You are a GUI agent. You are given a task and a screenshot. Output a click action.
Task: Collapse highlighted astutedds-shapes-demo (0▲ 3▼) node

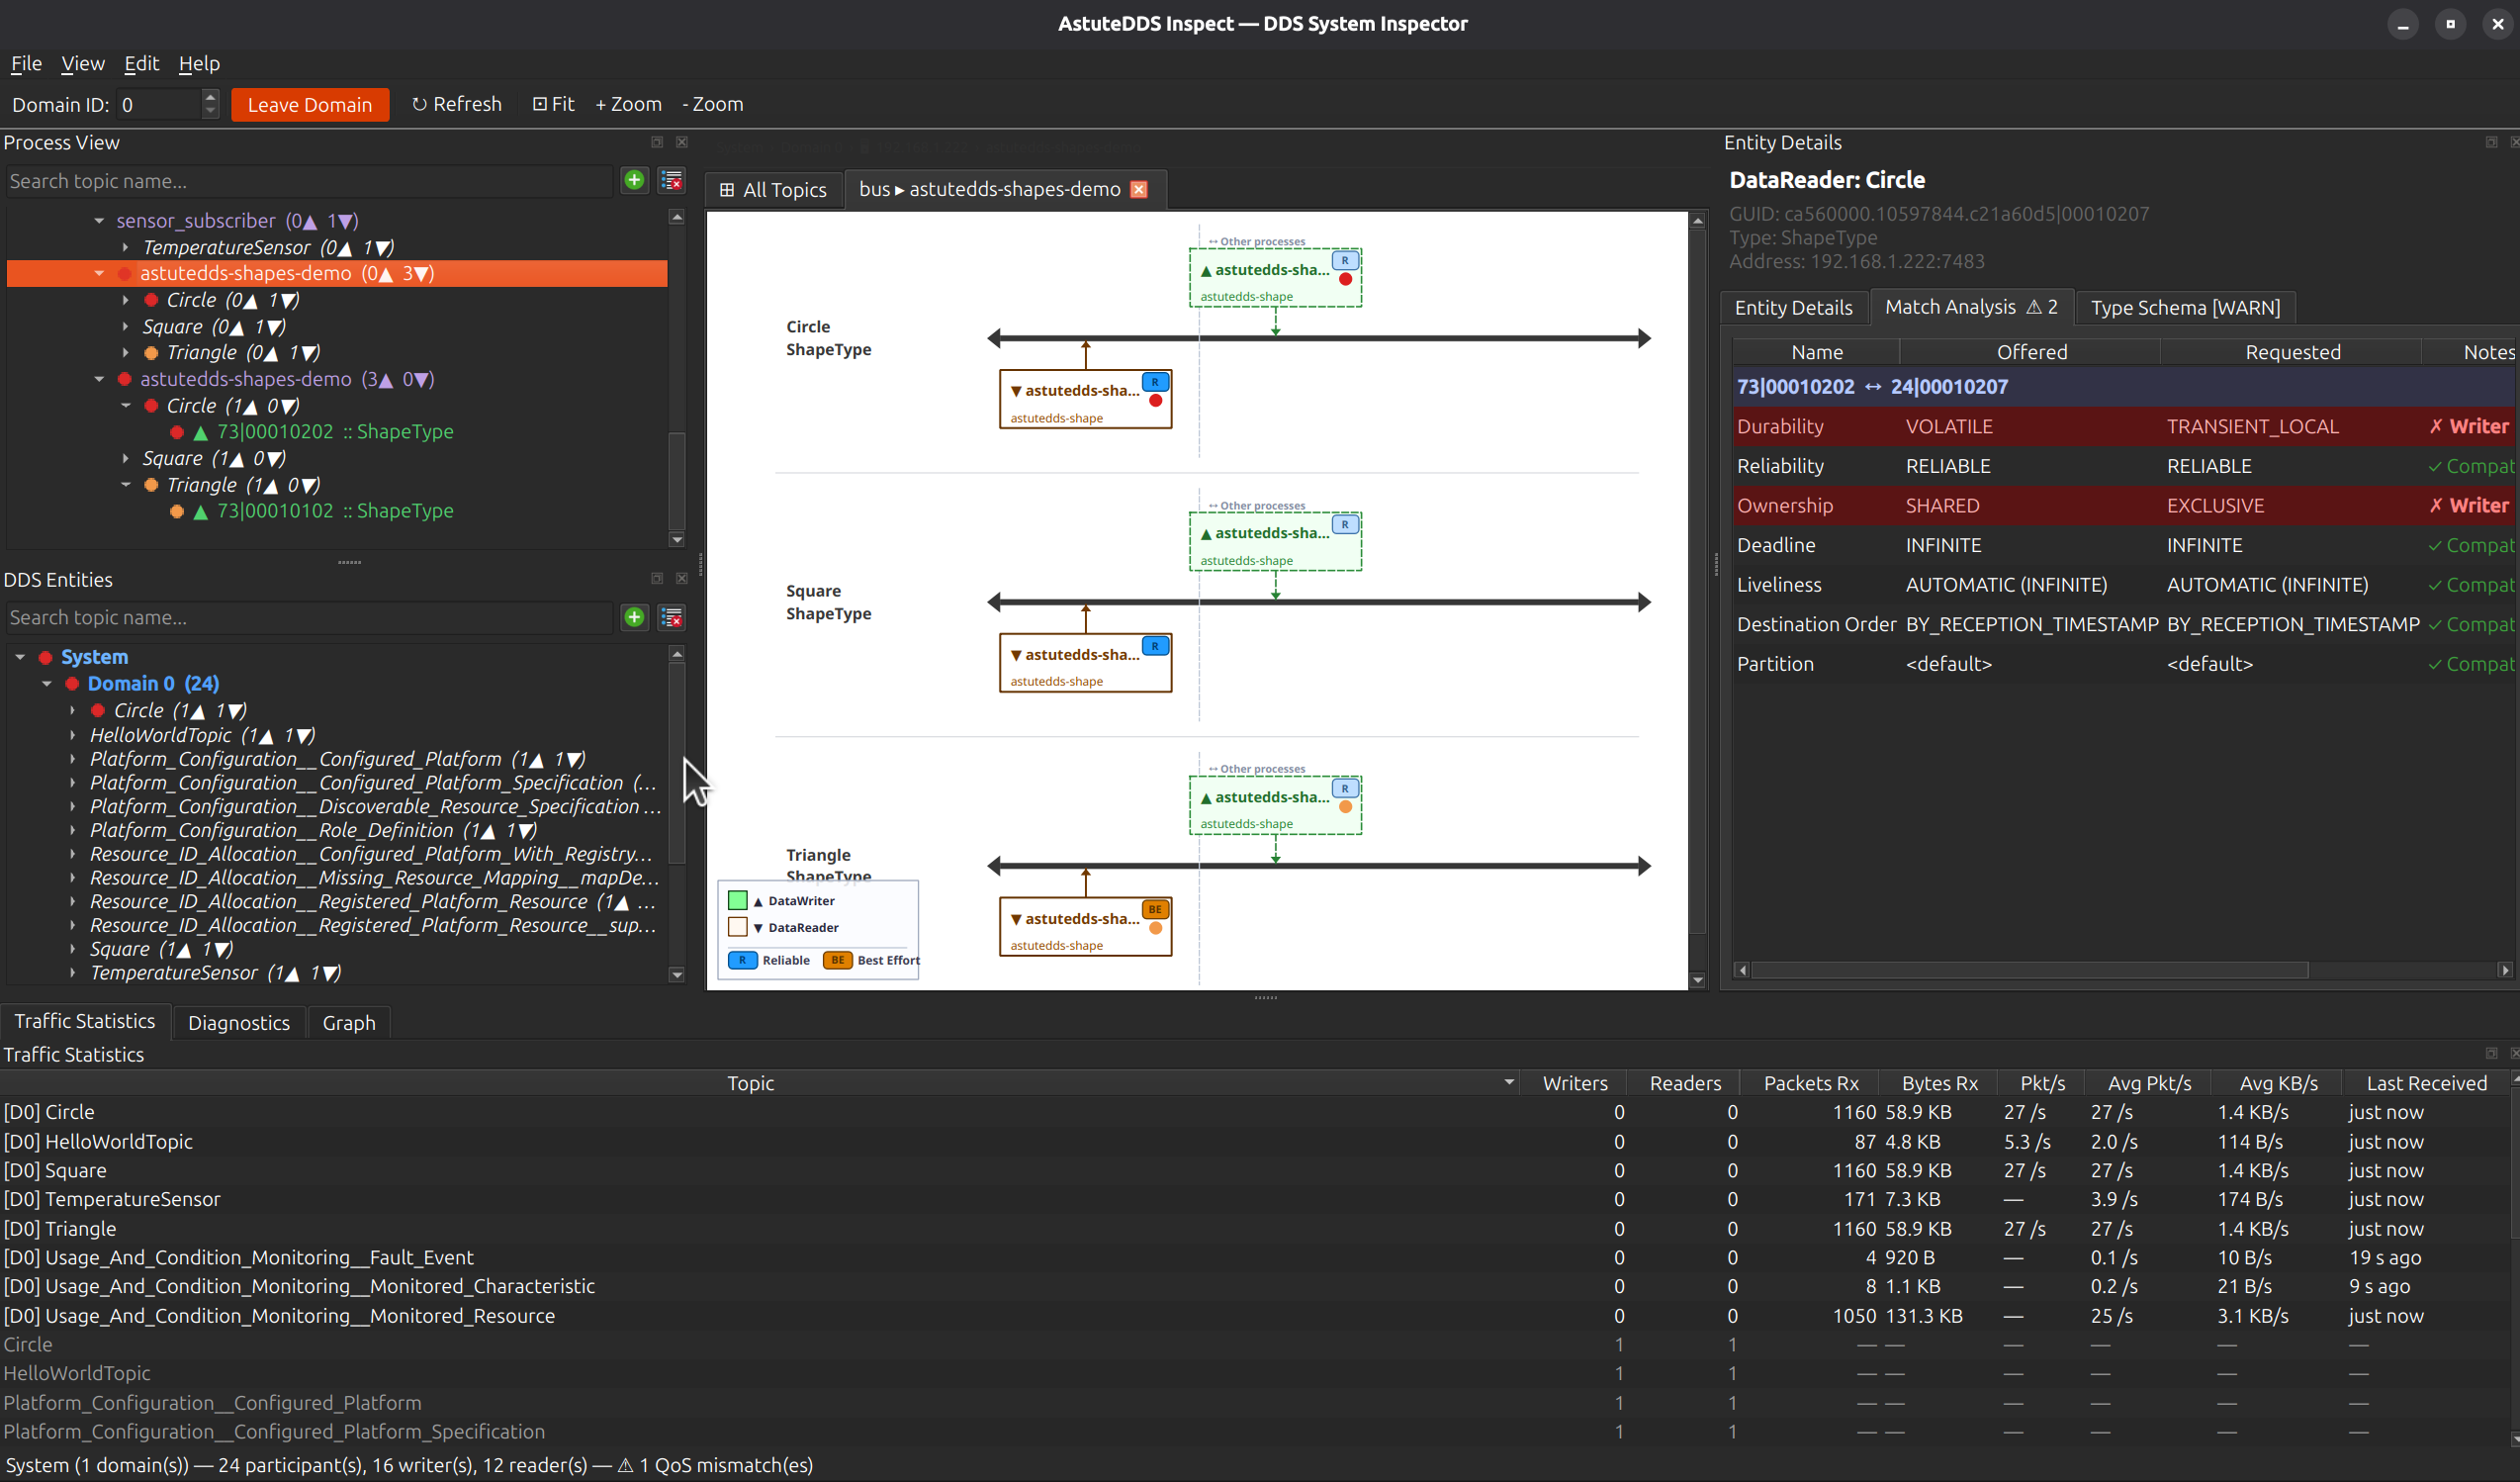click(x=99, y=273)
